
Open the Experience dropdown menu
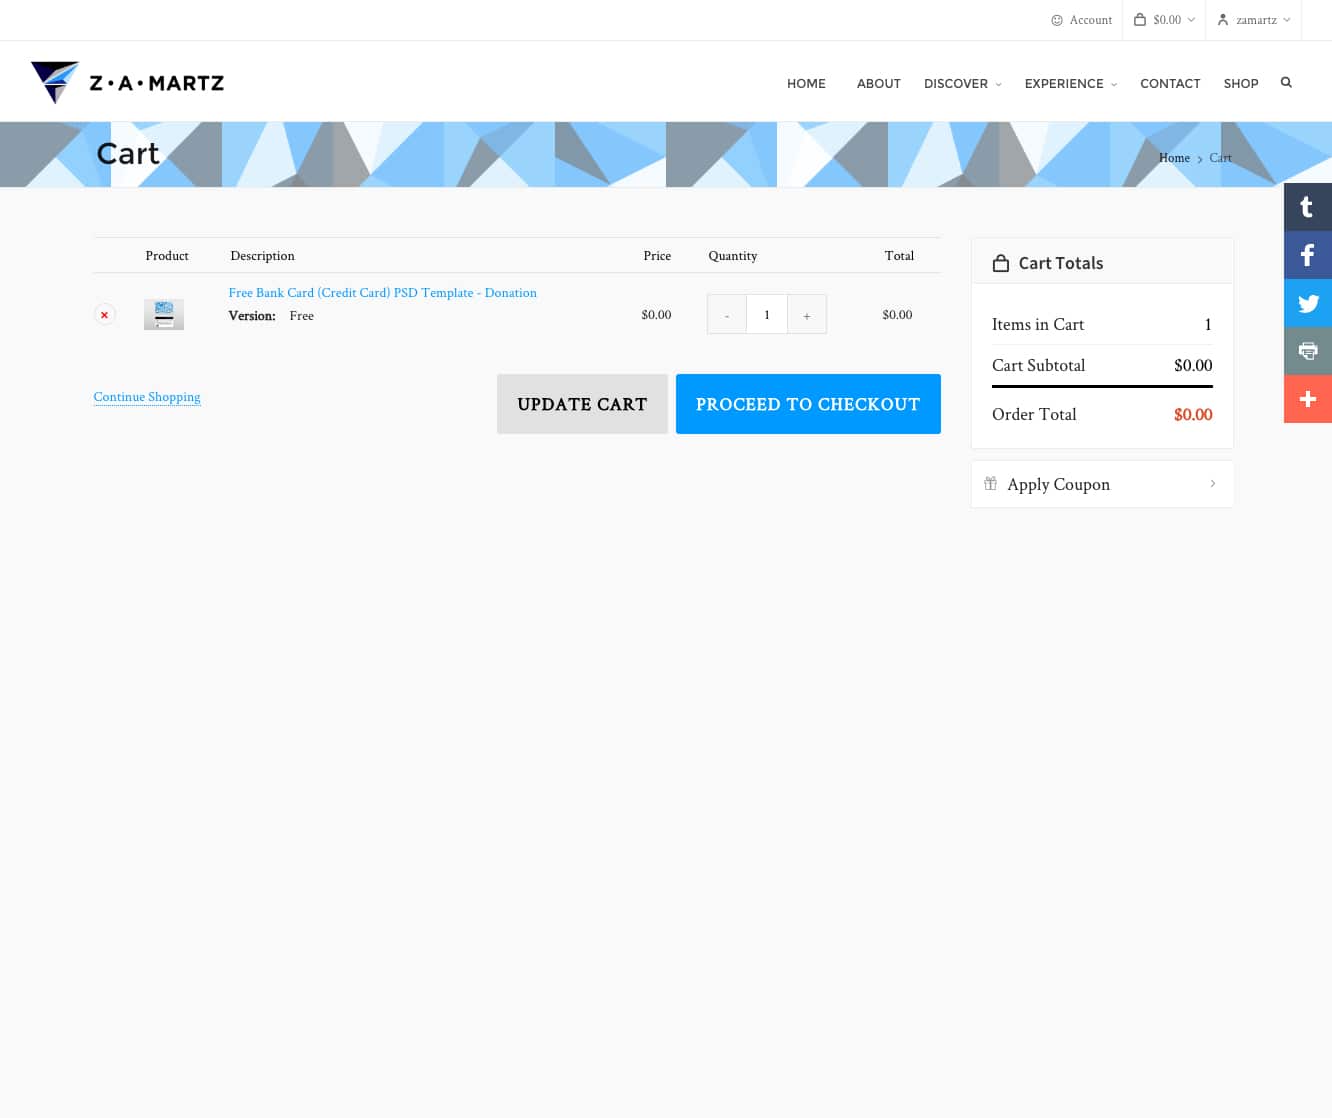[1070, 84]
